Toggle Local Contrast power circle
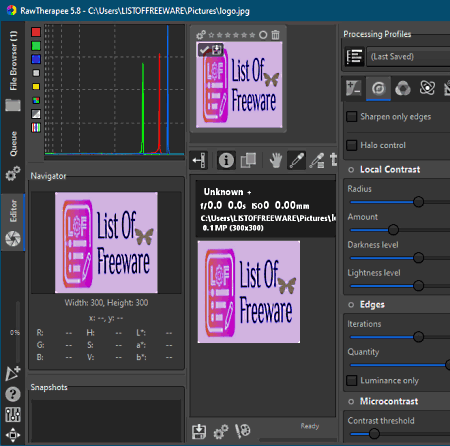This screenshot has width=450, height=446. 351,170
